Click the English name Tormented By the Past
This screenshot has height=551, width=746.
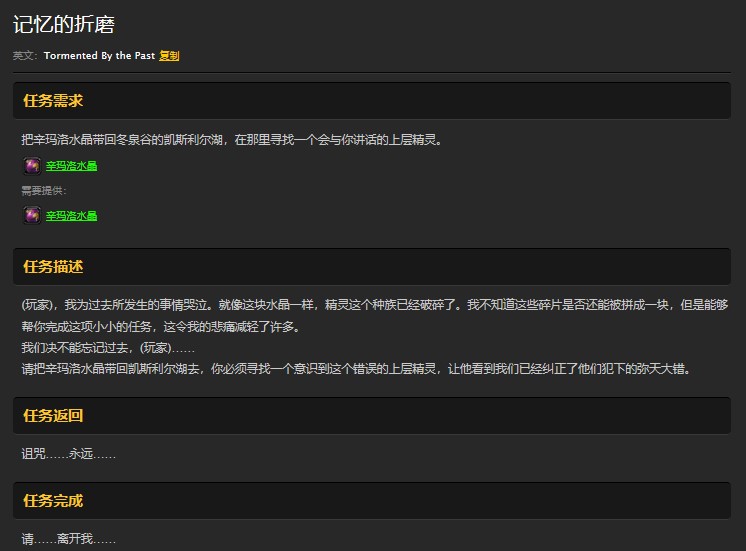tap(99, 56)
